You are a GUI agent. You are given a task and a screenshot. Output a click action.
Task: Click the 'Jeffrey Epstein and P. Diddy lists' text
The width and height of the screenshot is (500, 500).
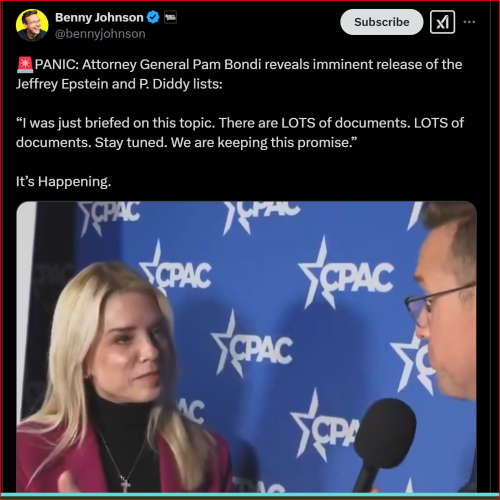[x=119, y=84]
